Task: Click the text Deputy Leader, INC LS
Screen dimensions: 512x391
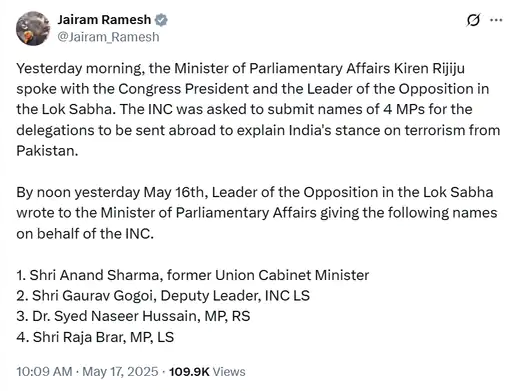Action: [235, 296]
